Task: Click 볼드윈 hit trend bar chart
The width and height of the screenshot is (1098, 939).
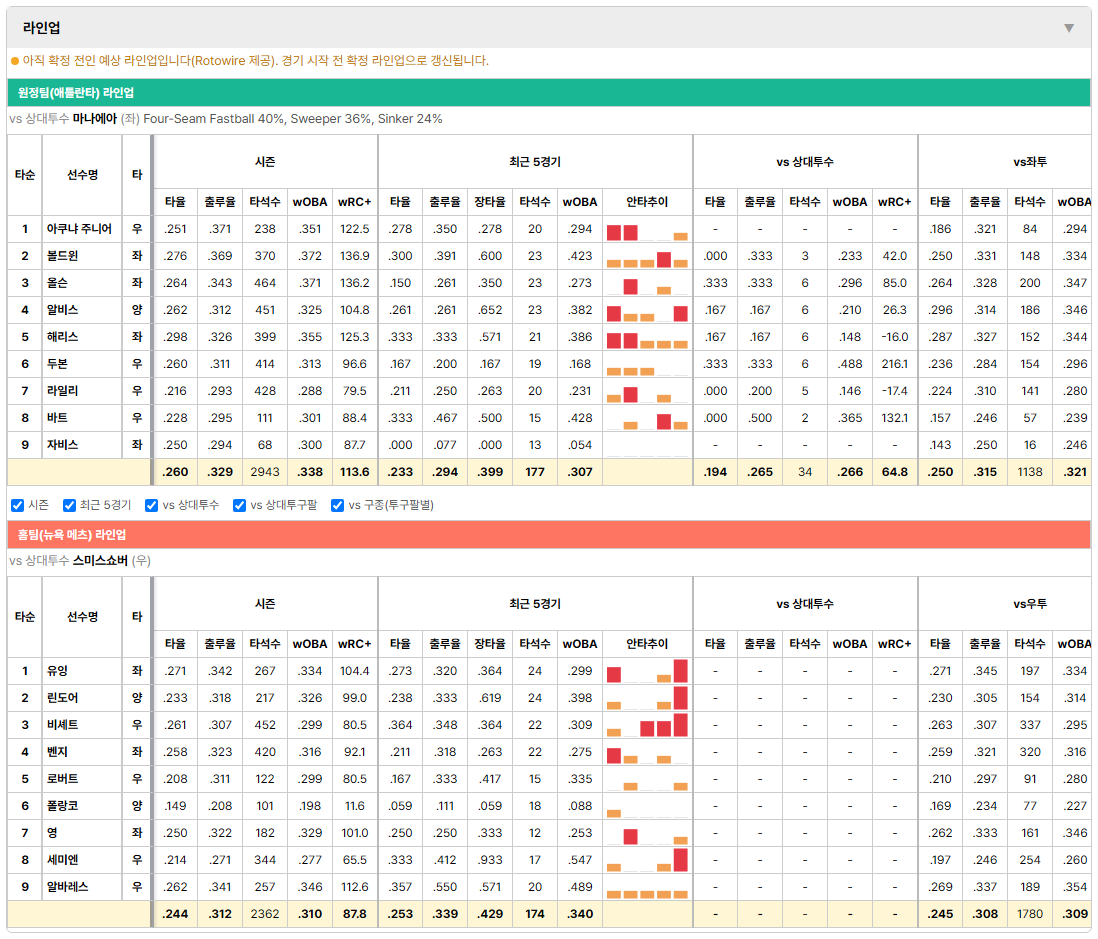Action: click(647, 256)
